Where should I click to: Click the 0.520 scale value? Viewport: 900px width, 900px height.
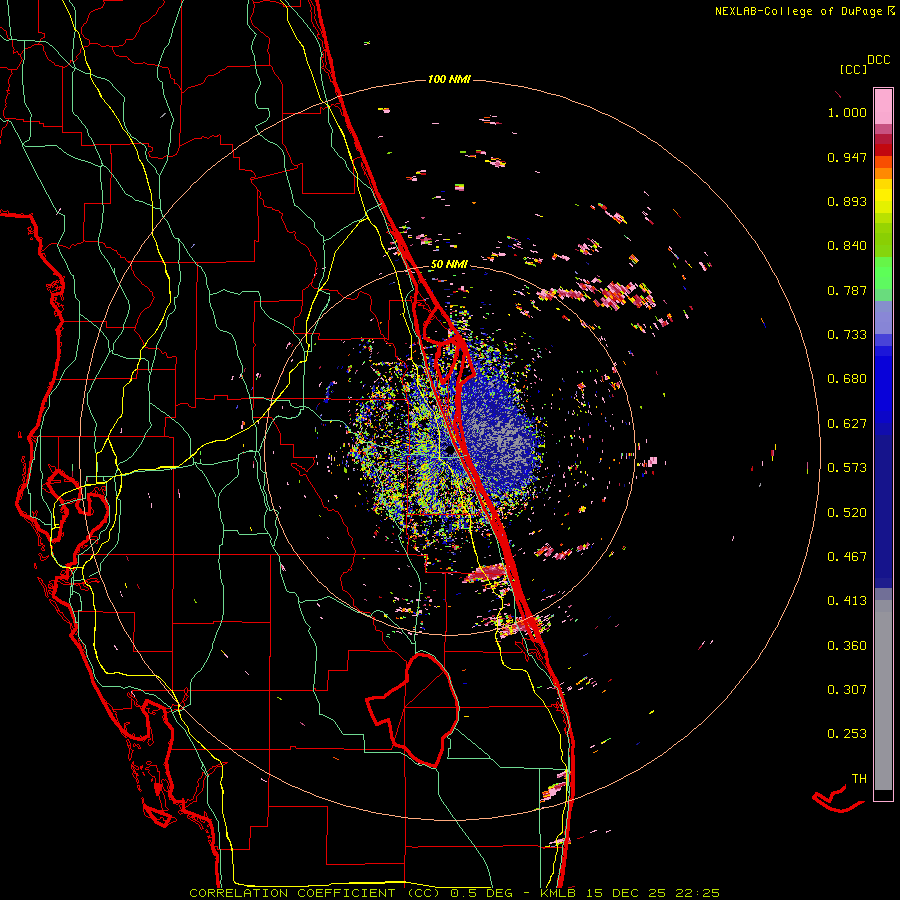847,513
